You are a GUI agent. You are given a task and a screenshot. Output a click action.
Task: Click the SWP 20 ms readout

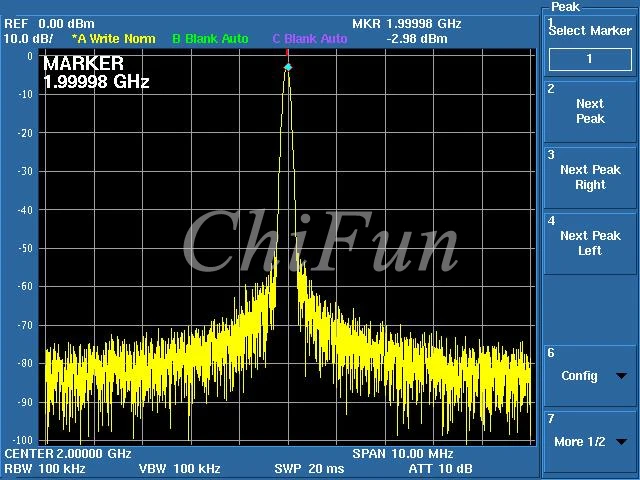click(309, 469)
